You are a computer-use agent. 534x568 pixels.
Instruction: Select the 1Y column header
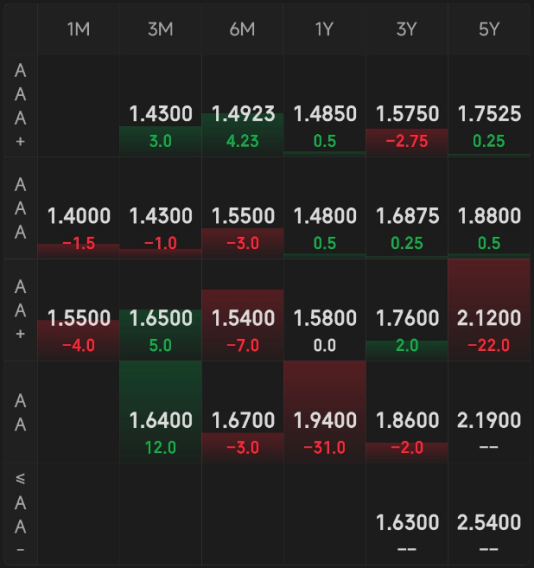[x=324, y=29]
